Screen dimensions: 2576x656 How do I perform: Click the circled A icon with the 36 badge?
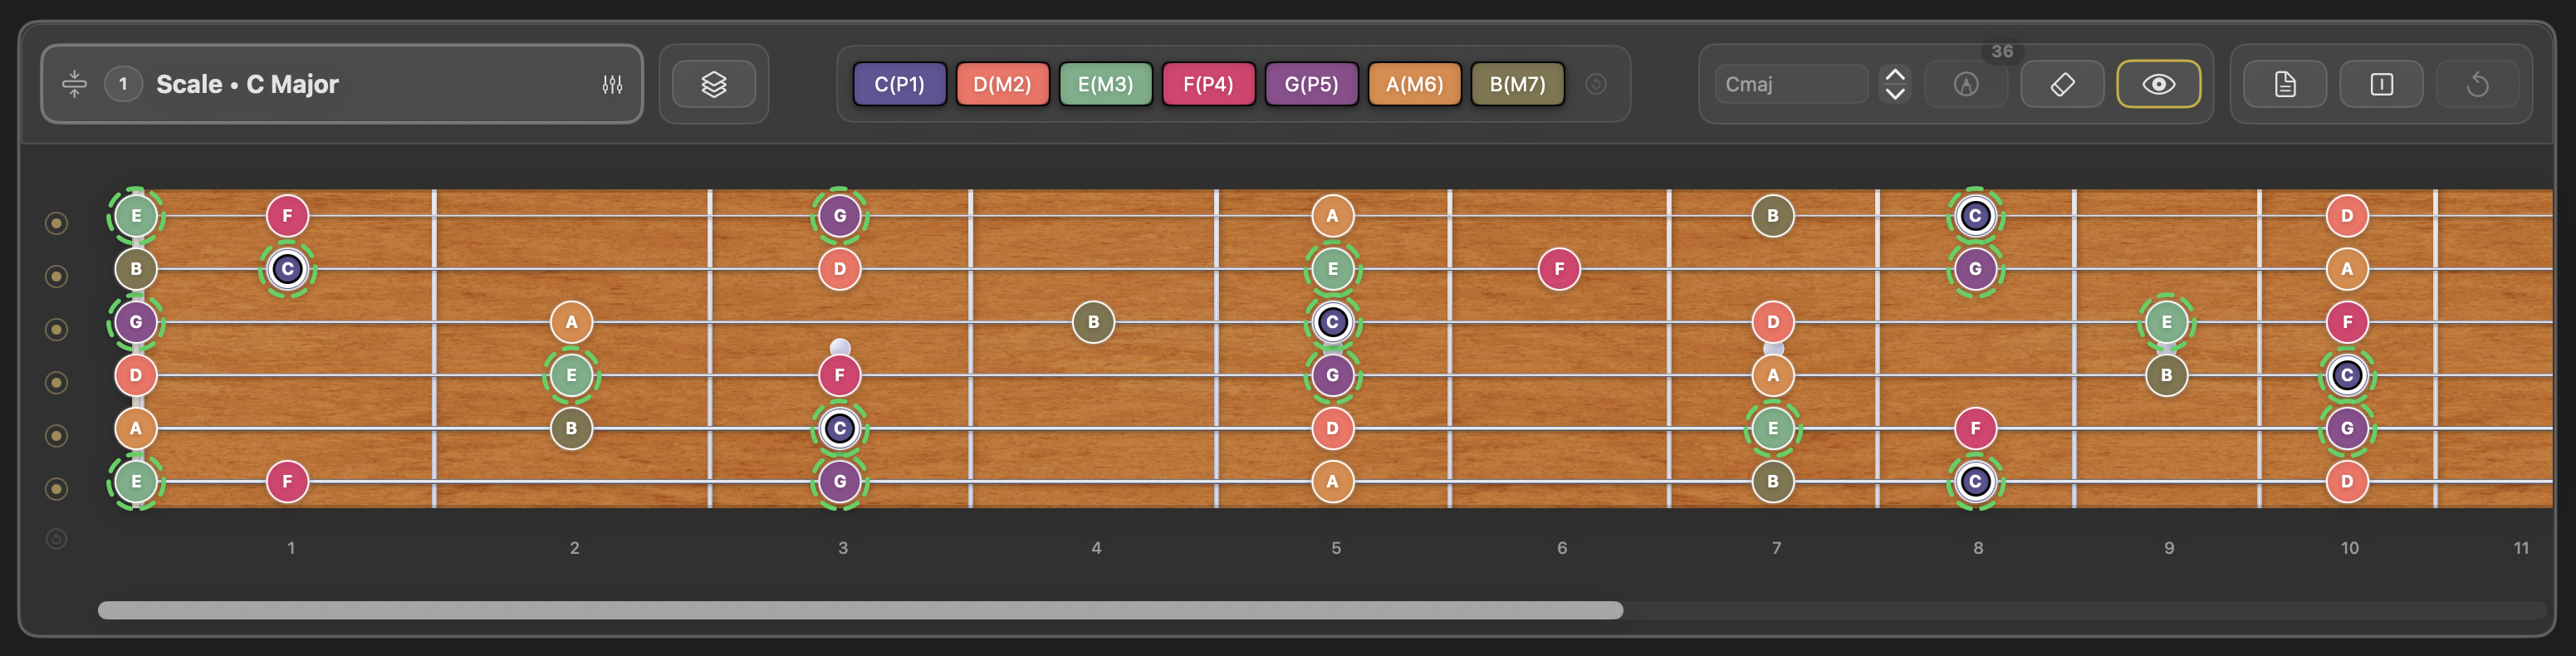tap(1965, 84)
